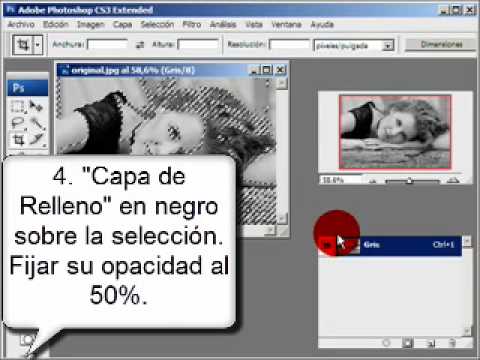This screenshot has width=480, height=360.
Task: Select the Lasso tool
Action: click(x=17, y=123)
